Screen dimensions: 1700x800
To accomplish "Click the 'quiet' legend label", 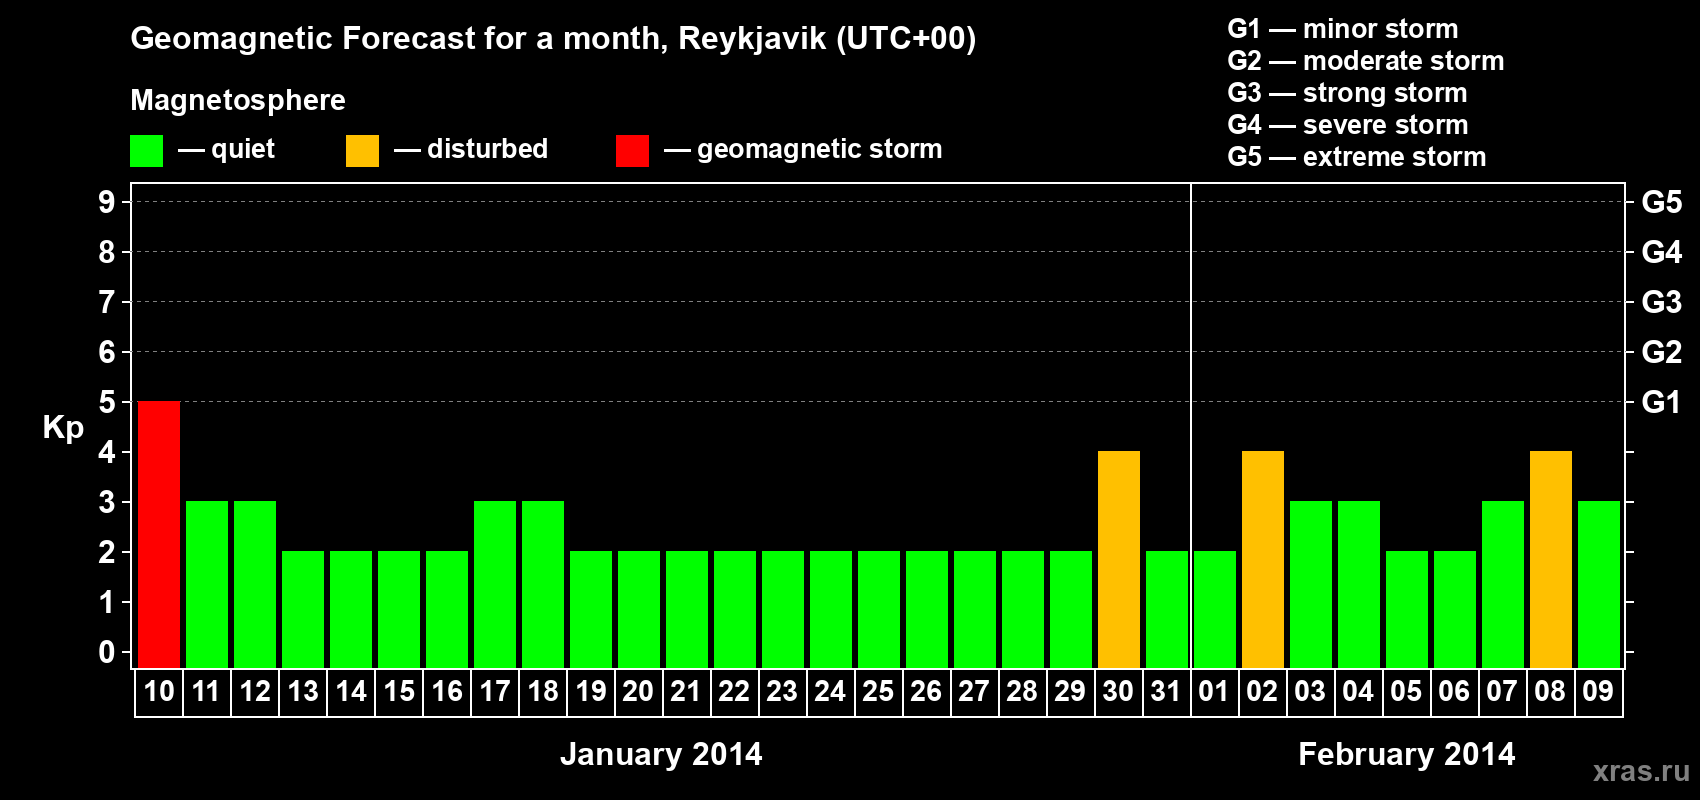I will pyautogui.click(x=243, y=149).
